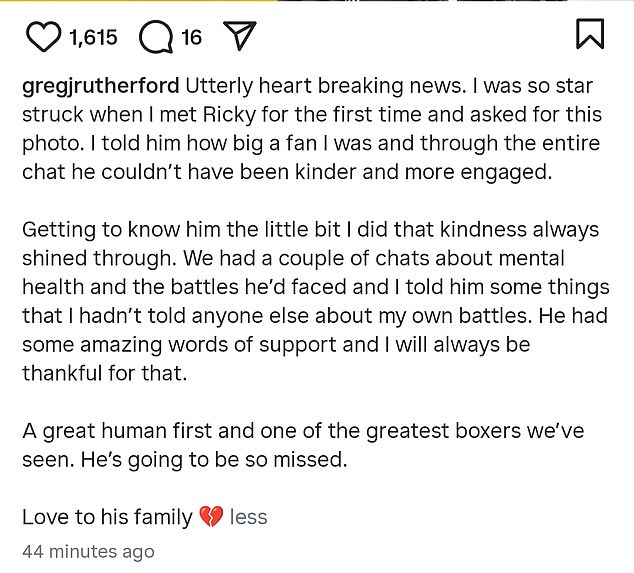Click the word Ricky in the caption
The height and width of the screenshot is (573, 634).
(229, 115)
